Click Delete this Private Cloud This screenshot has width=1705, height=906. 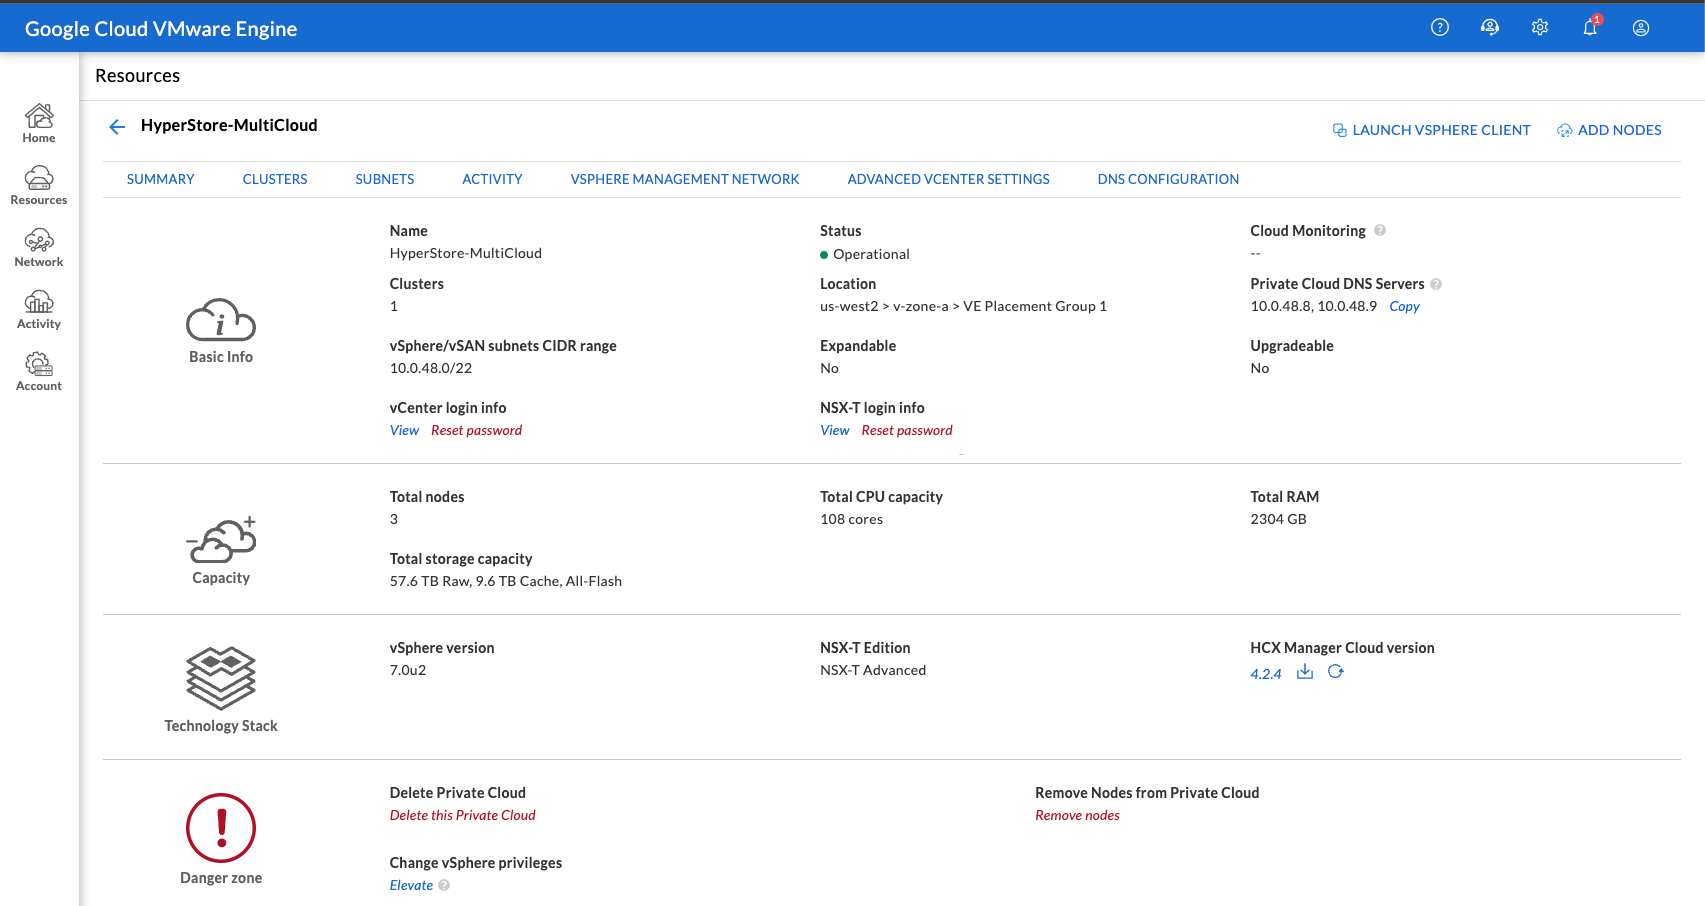click(x=463, y=815)
